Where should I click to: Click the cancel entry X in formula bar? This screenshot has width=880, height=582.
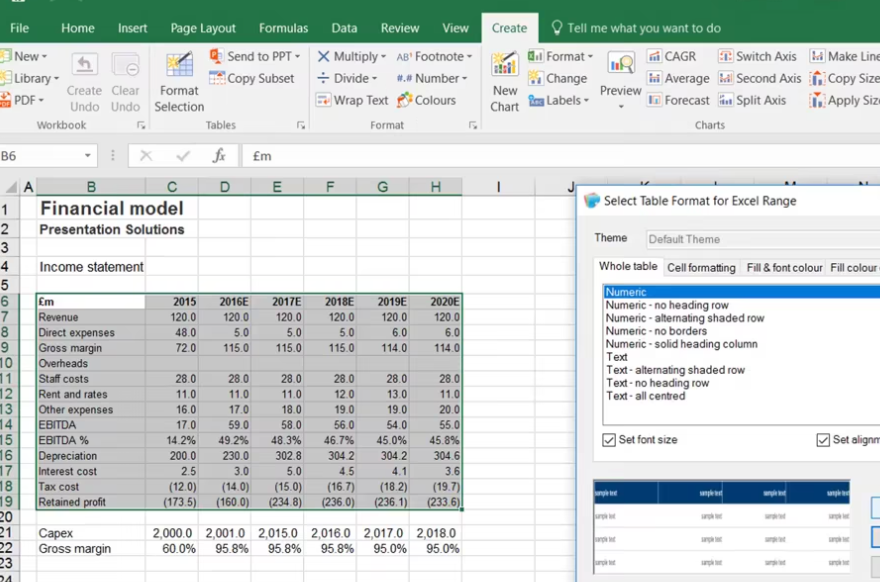click(x=146, y=155)
